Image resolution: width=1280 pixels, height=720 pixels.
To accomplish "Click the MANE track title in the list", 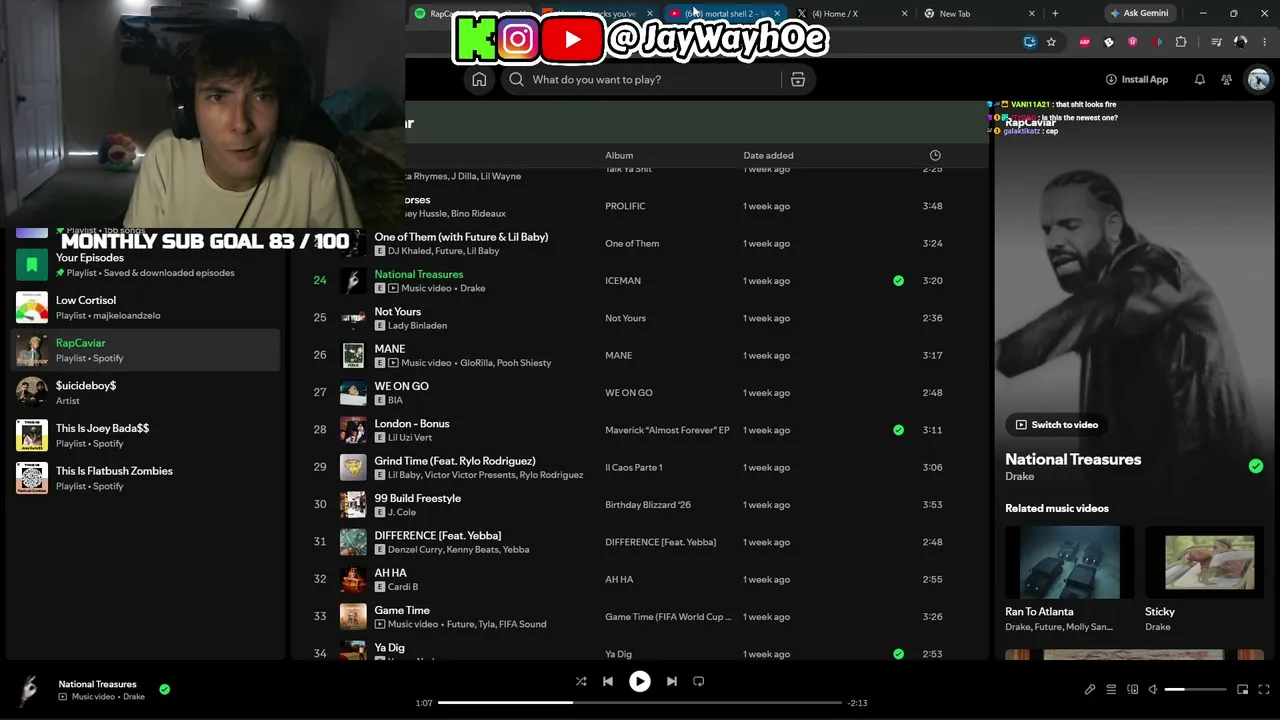I will pyautogui.click(x=390, y=349).
